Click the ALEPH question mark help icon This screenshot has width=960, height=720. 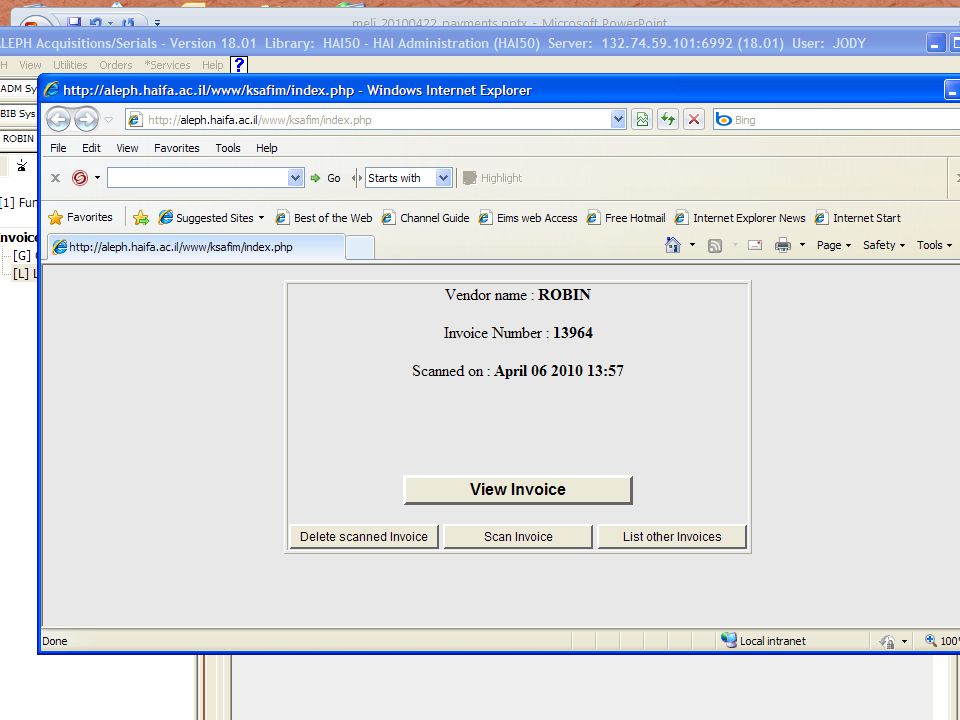[239, 64]
